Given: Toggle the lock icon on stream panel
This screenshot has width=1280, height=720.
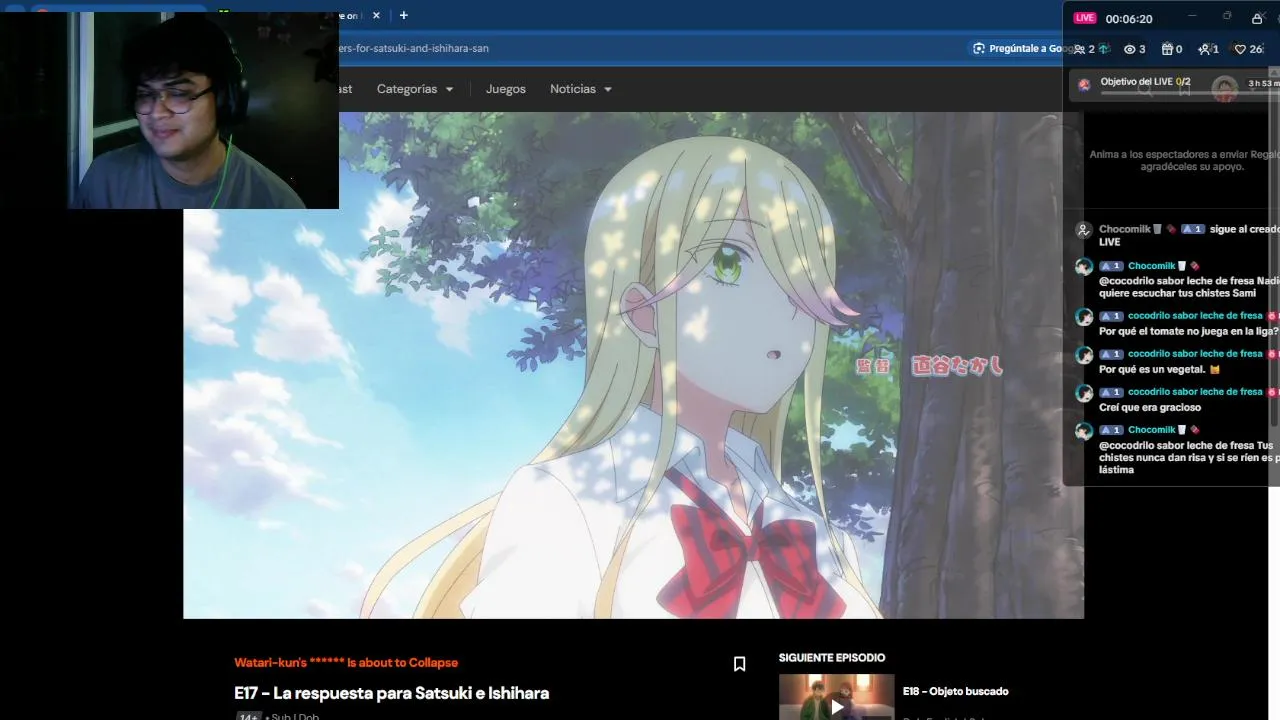Looking at the screenshot, I should click(1257, 18).
